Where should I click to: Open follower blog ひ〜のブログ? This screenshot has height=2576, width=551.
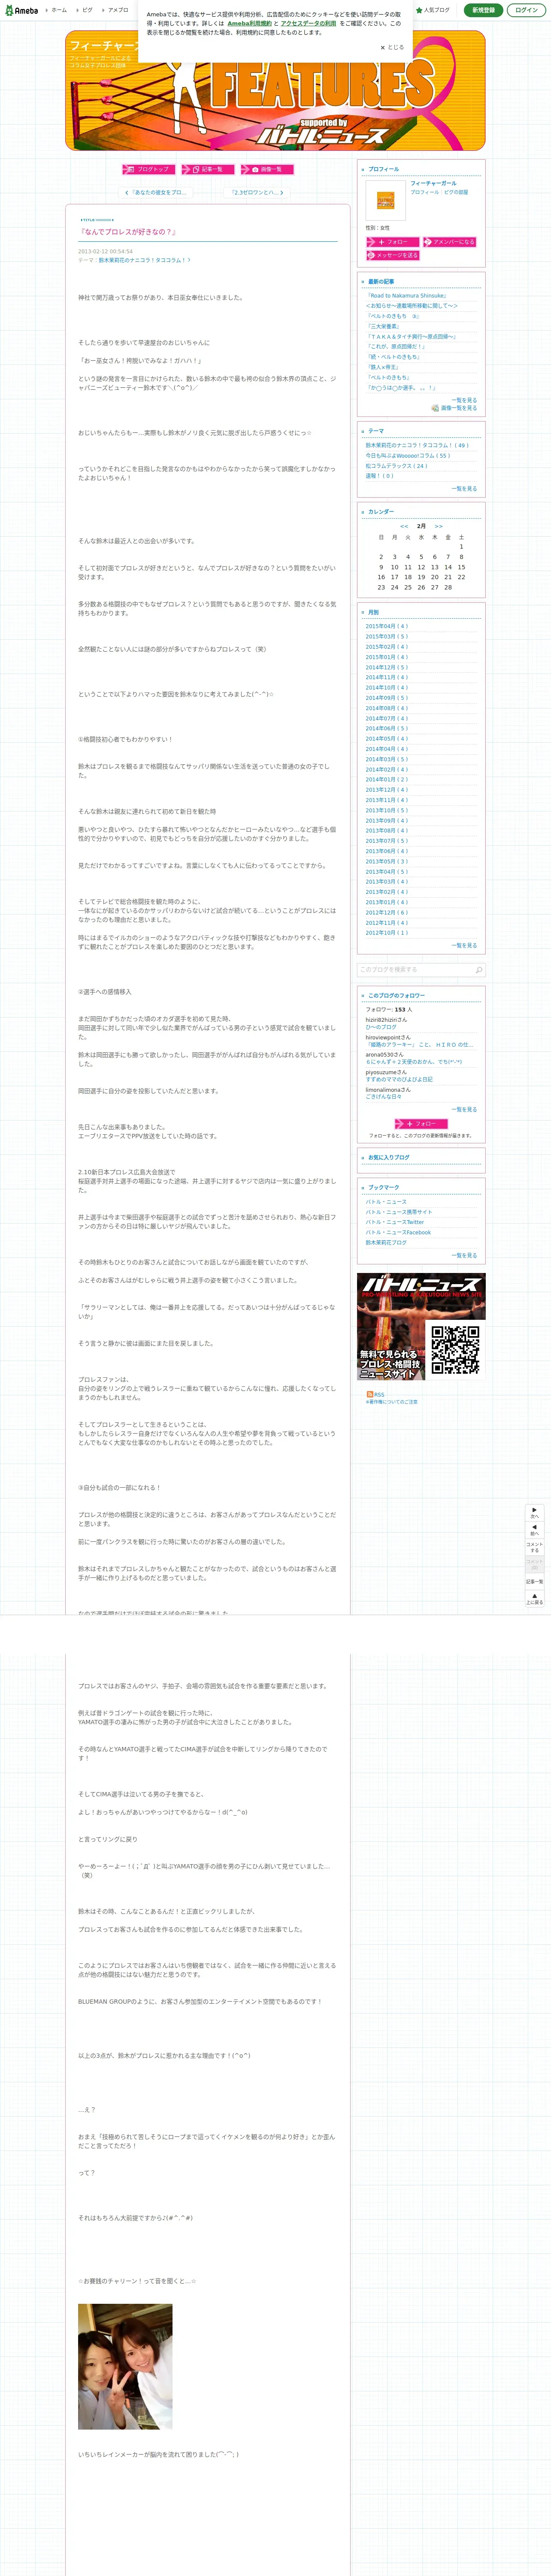coord(381,1027)
